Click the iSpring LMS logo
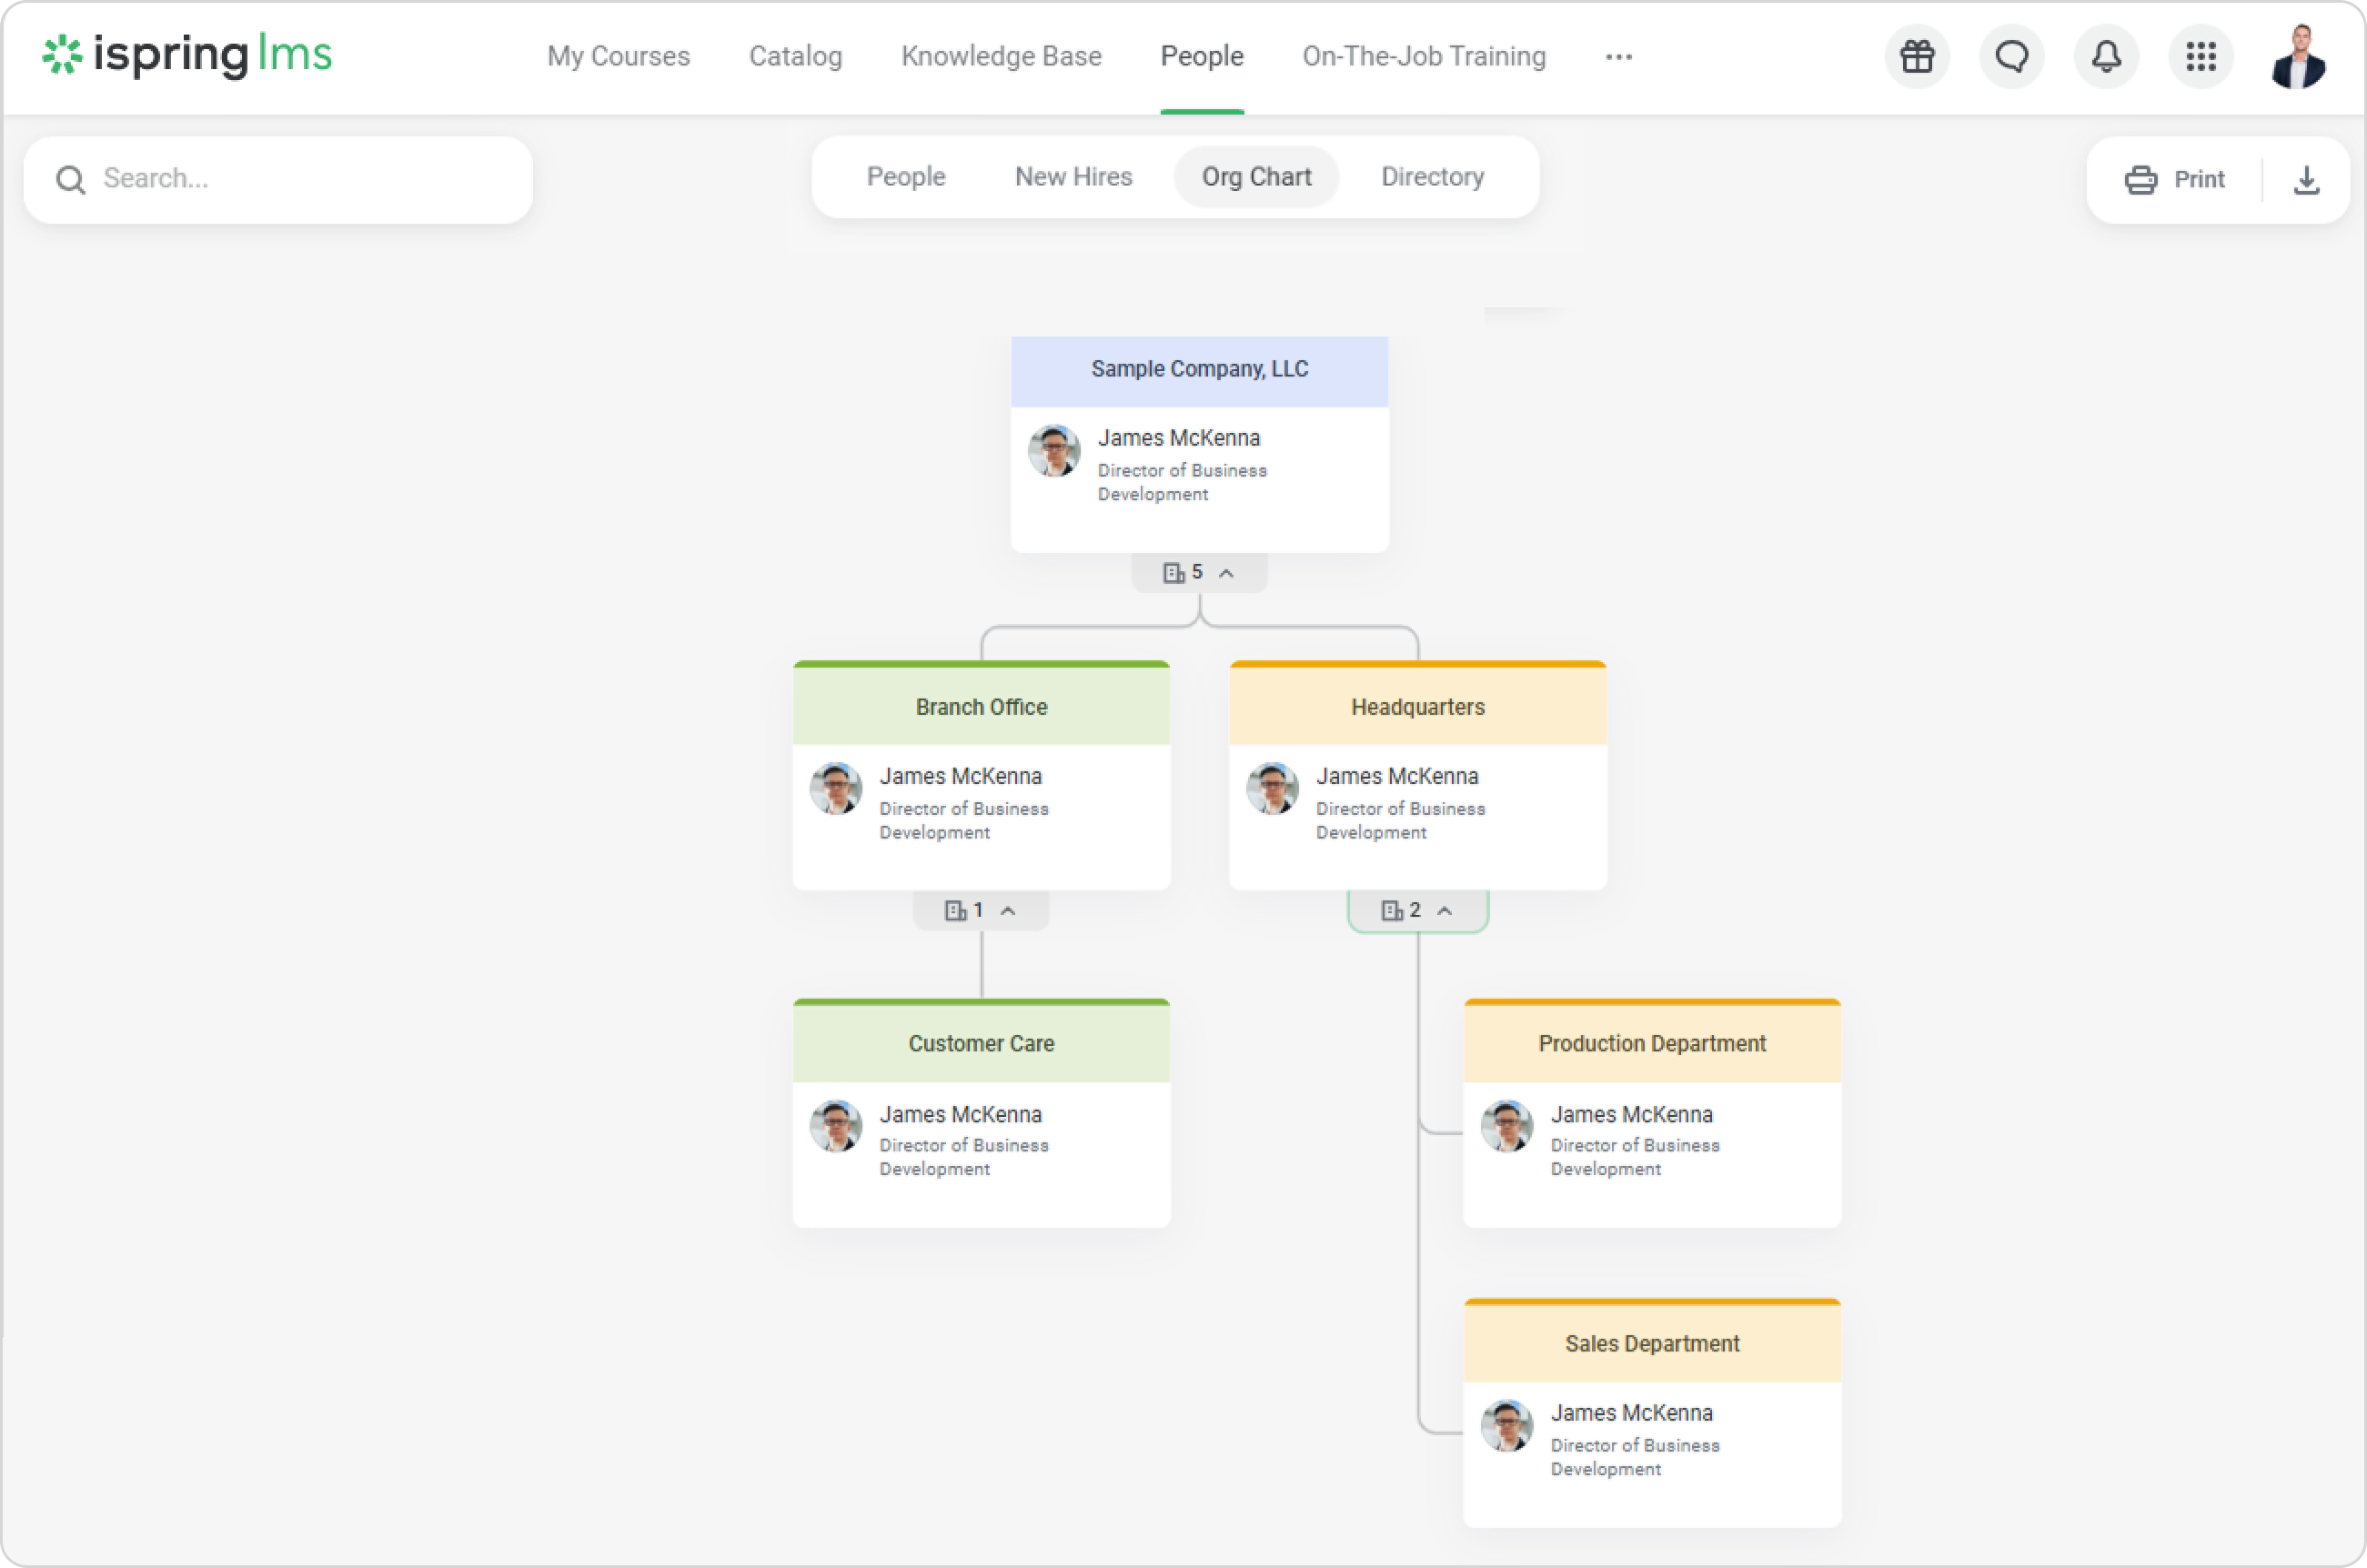Viewport: 2367px width, 1568px height. point(187,55)
